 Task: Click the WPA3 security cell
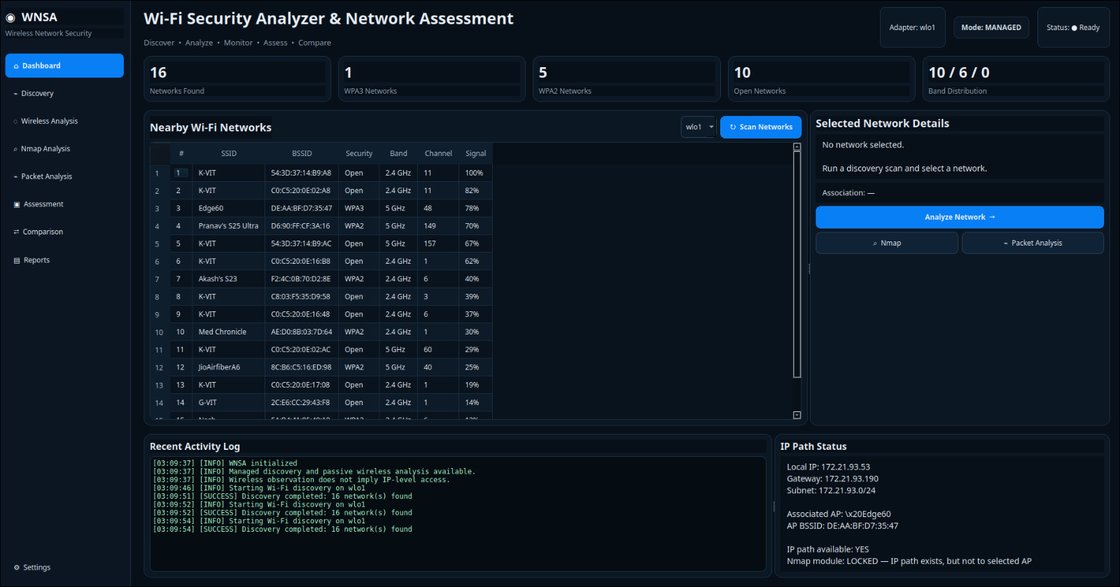click(x=359, y=209)
